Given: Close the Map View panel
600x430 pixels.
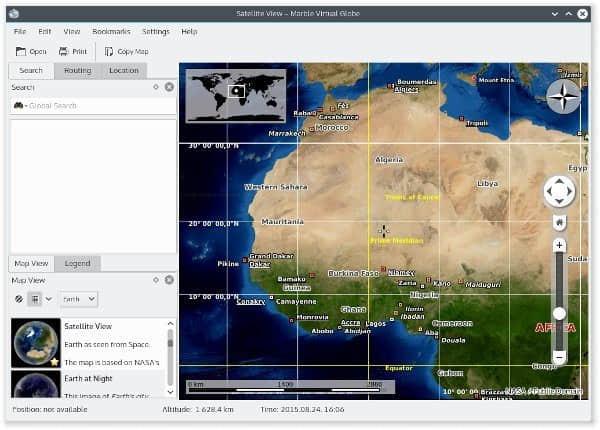Looking at the screenshot, I should pos(169,280).
